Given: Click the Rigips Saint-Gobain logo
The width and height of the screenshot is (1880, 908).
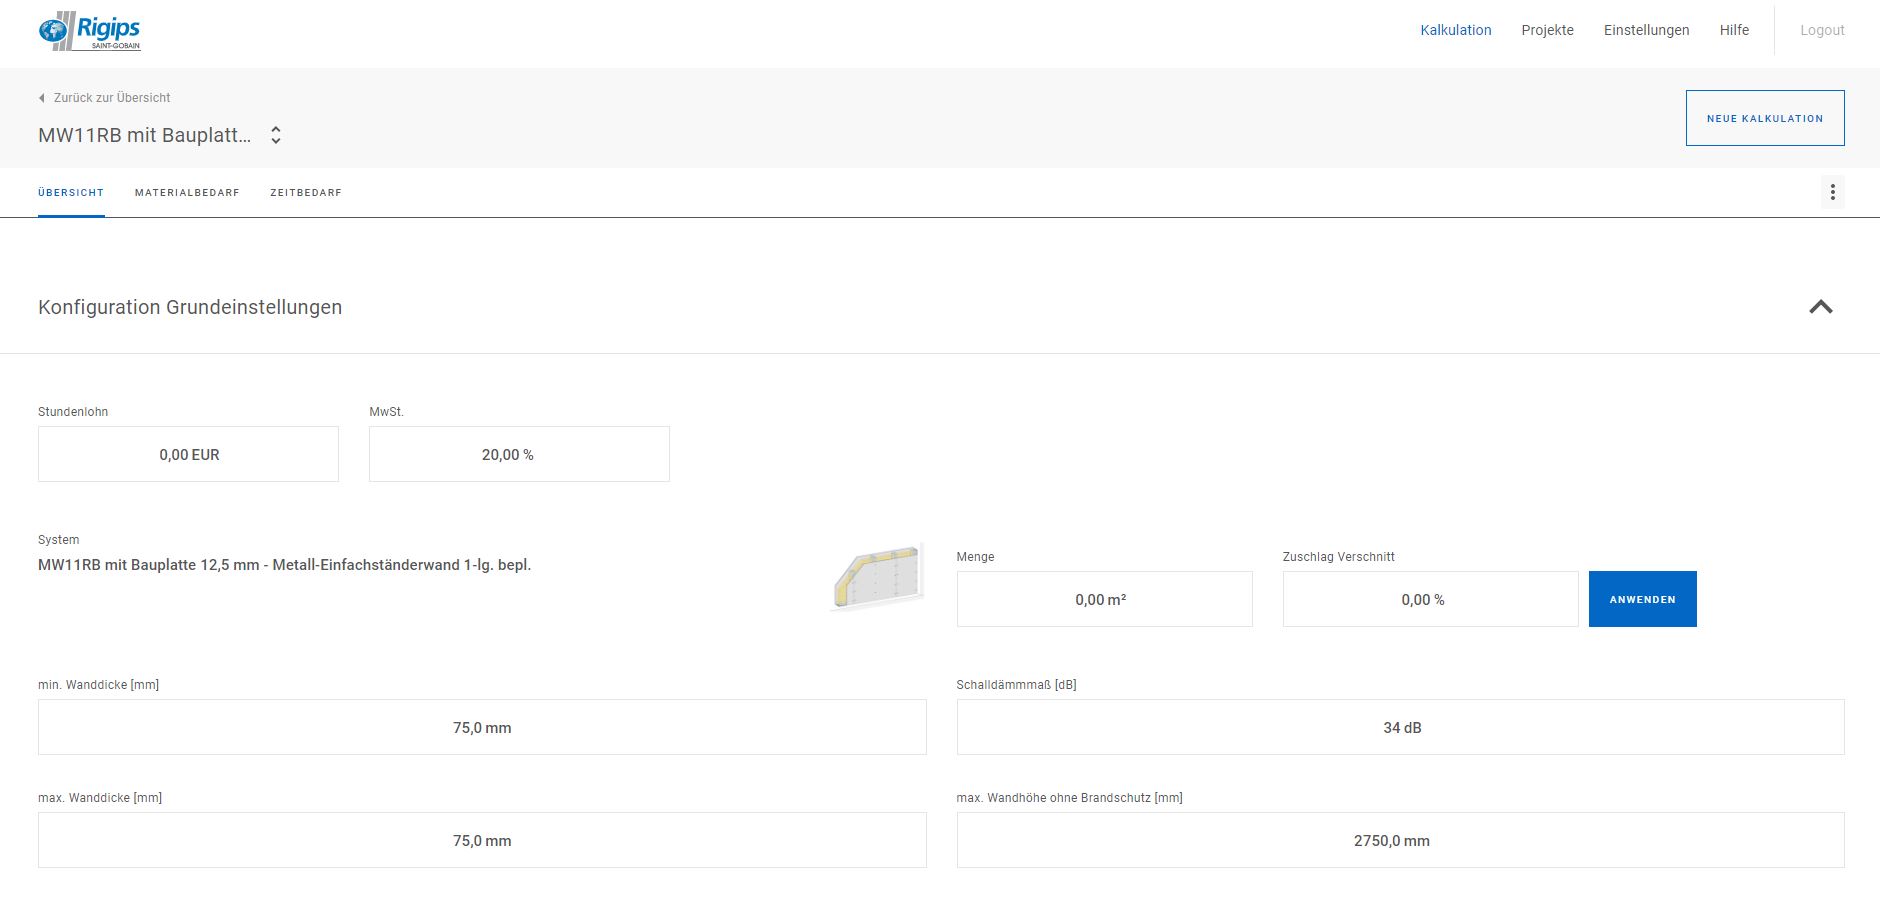Looking at the screenshot, I should click(x=90, y=31).
